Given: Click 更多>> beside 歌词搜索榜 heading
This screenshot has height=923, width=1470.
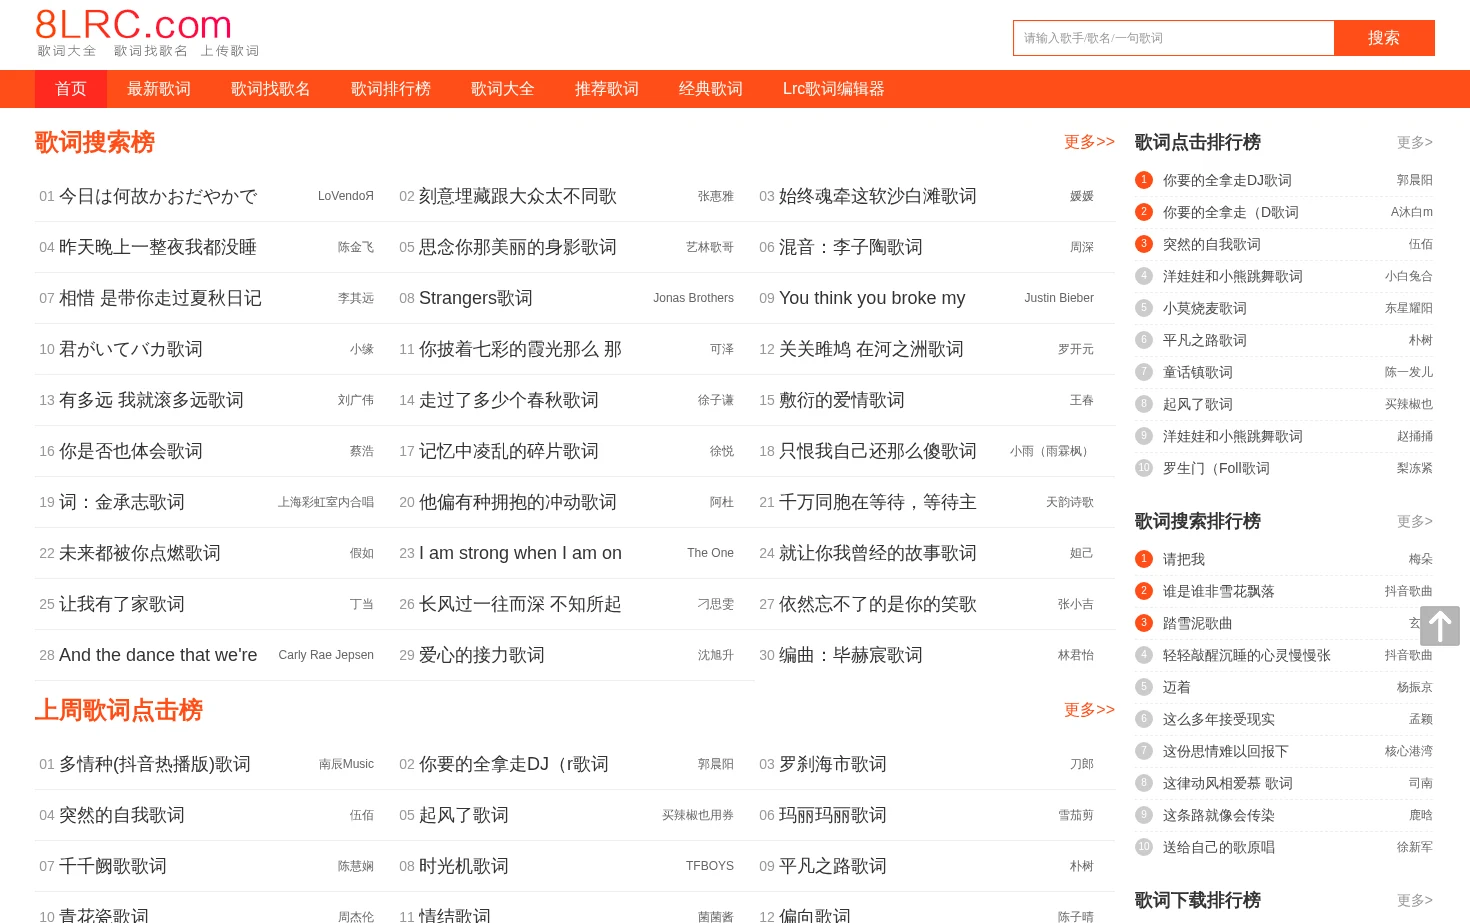Looking at the screenshot, I should click(x=1089, y=142).
